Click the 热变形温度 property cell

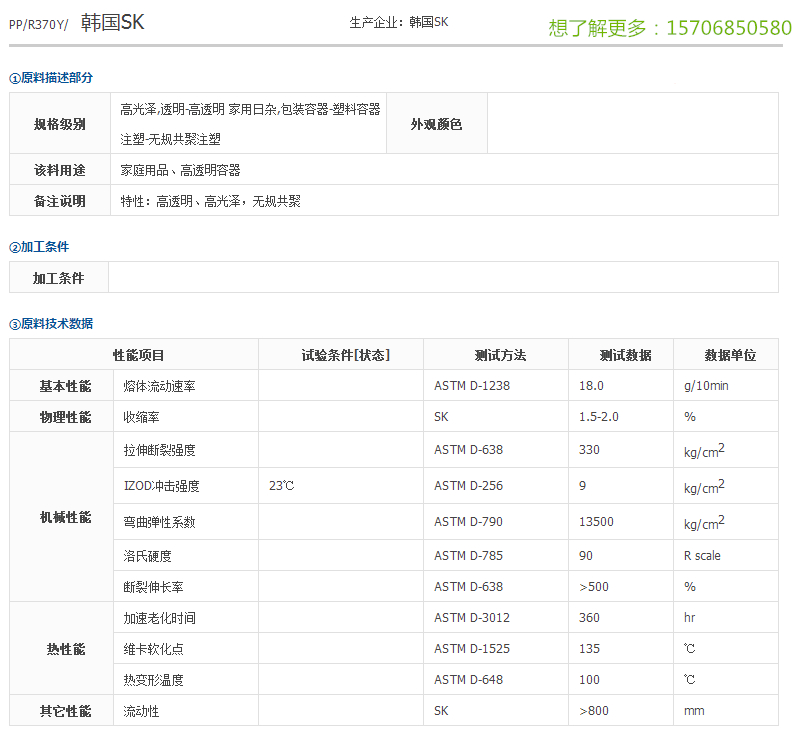tap(186, 679)
